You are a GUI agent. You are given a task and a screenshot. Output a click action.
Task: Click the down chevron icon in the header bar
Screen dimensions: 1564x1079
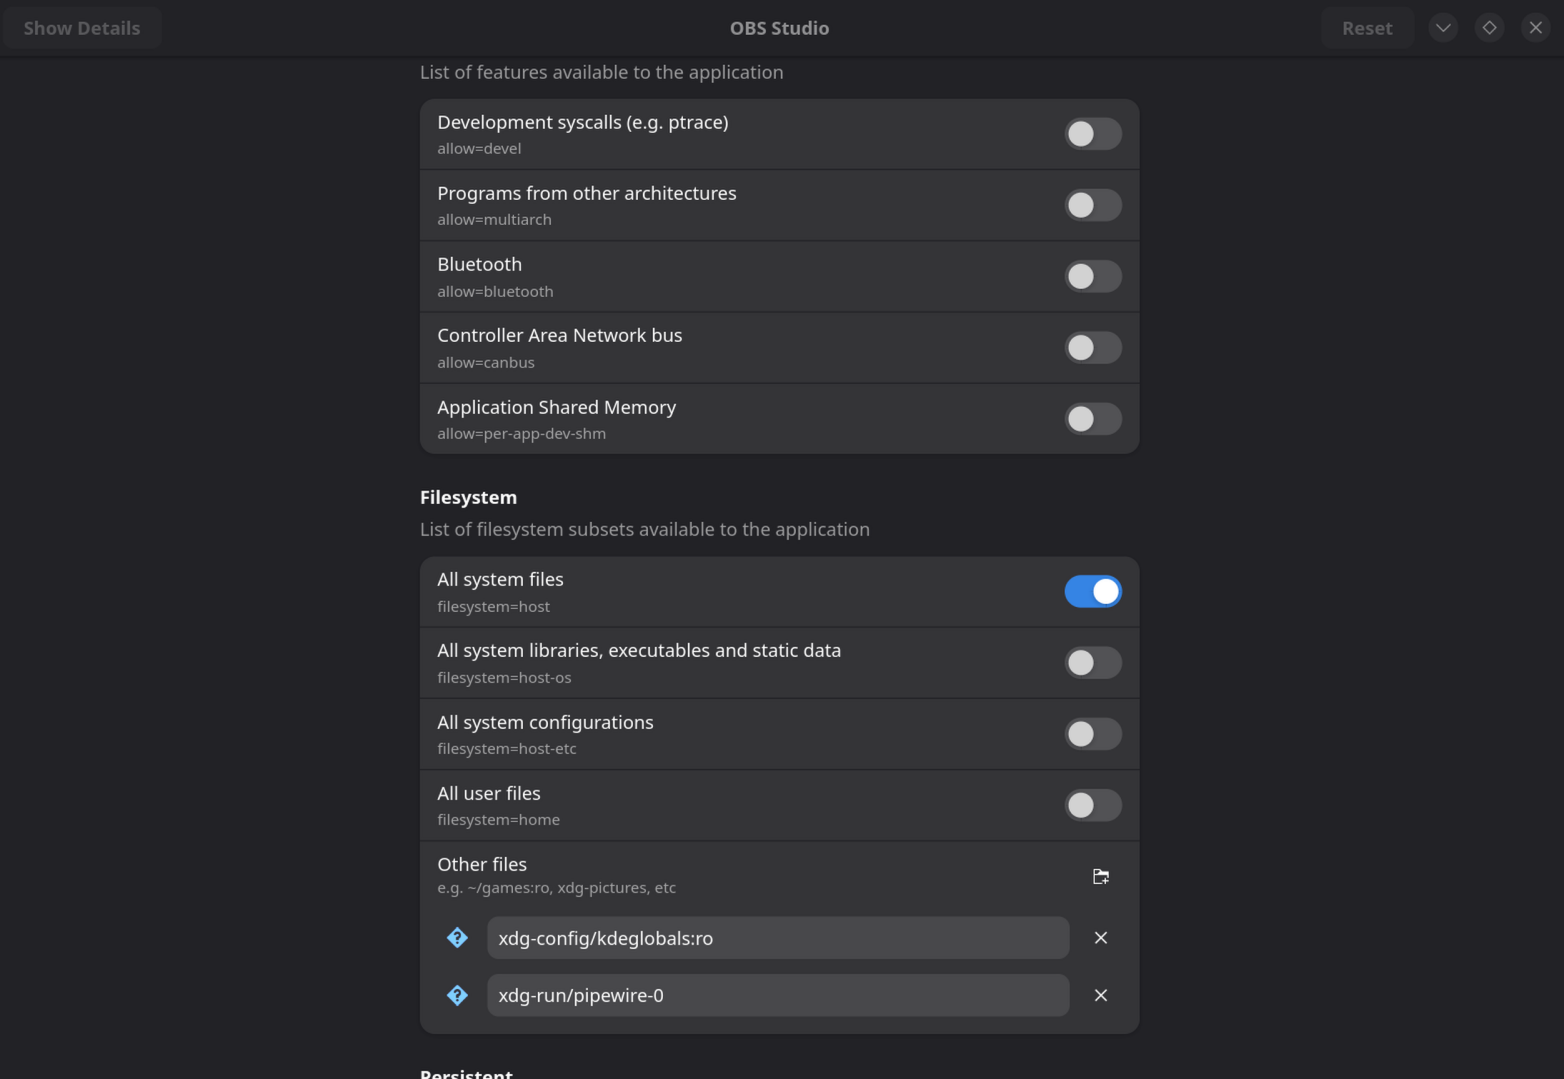tap(1443, 28)
